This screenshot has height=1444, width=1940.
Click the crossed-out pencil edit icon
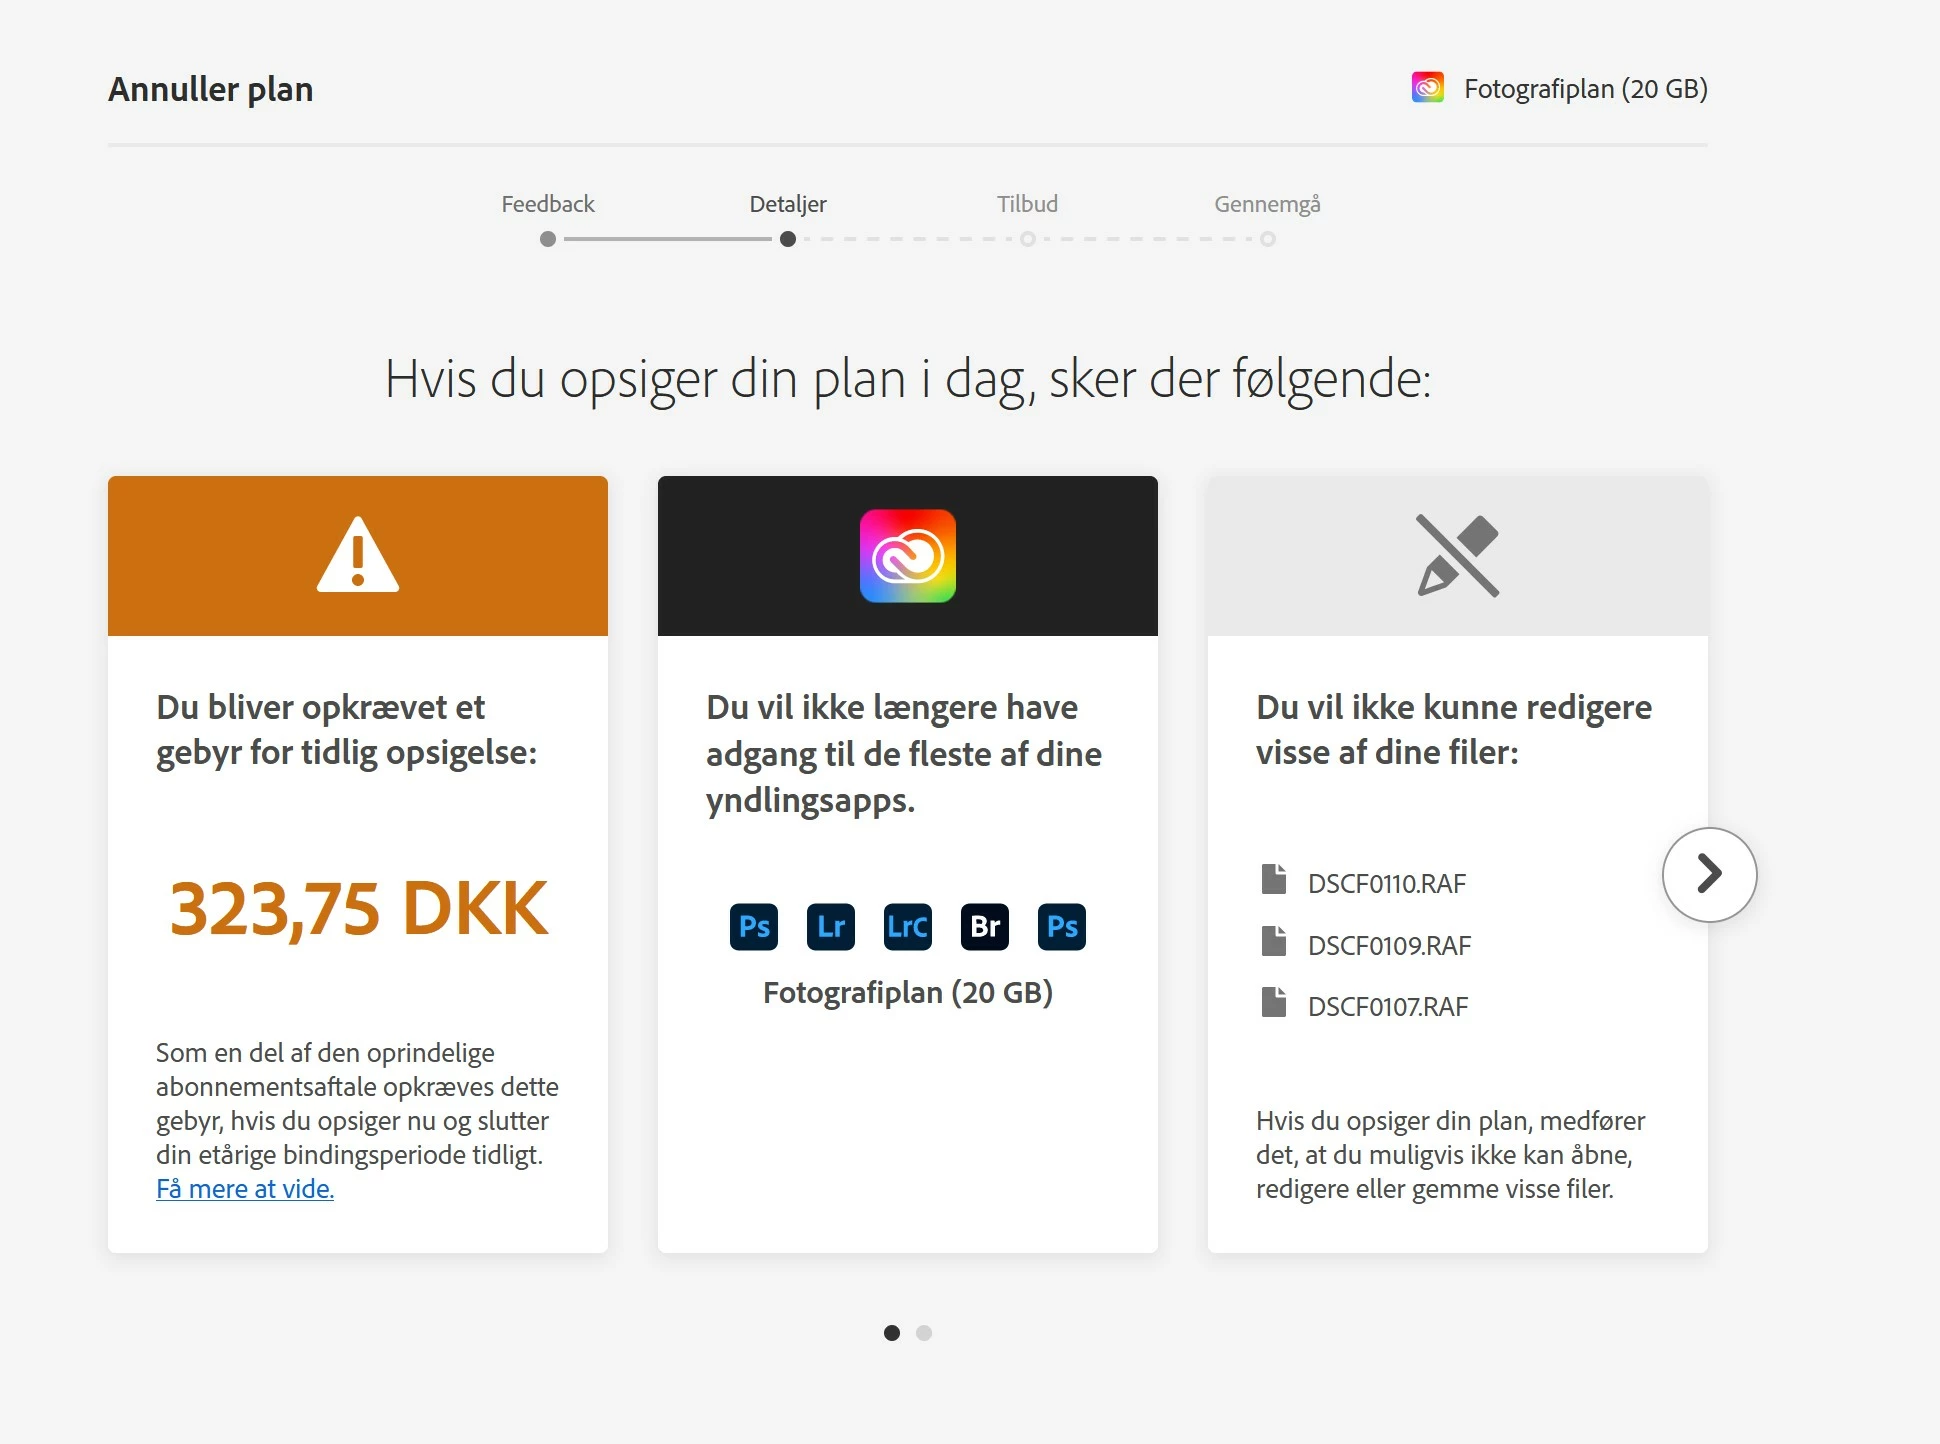tap(1458, 556)
